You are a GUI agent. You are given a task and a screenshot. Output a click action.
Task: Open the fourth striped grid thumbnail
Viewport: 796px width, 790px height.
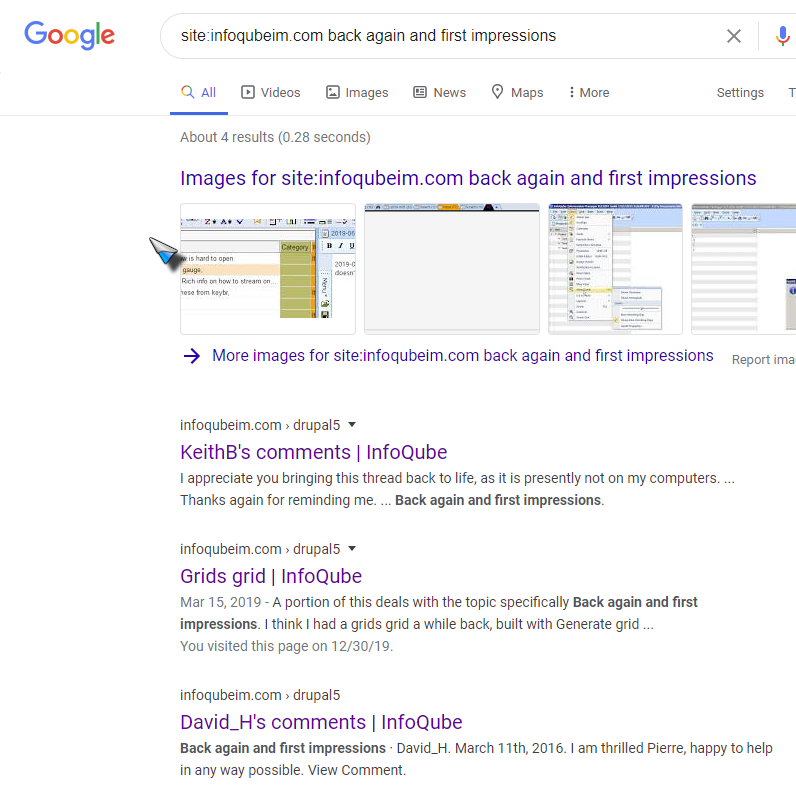coord(744,269)
